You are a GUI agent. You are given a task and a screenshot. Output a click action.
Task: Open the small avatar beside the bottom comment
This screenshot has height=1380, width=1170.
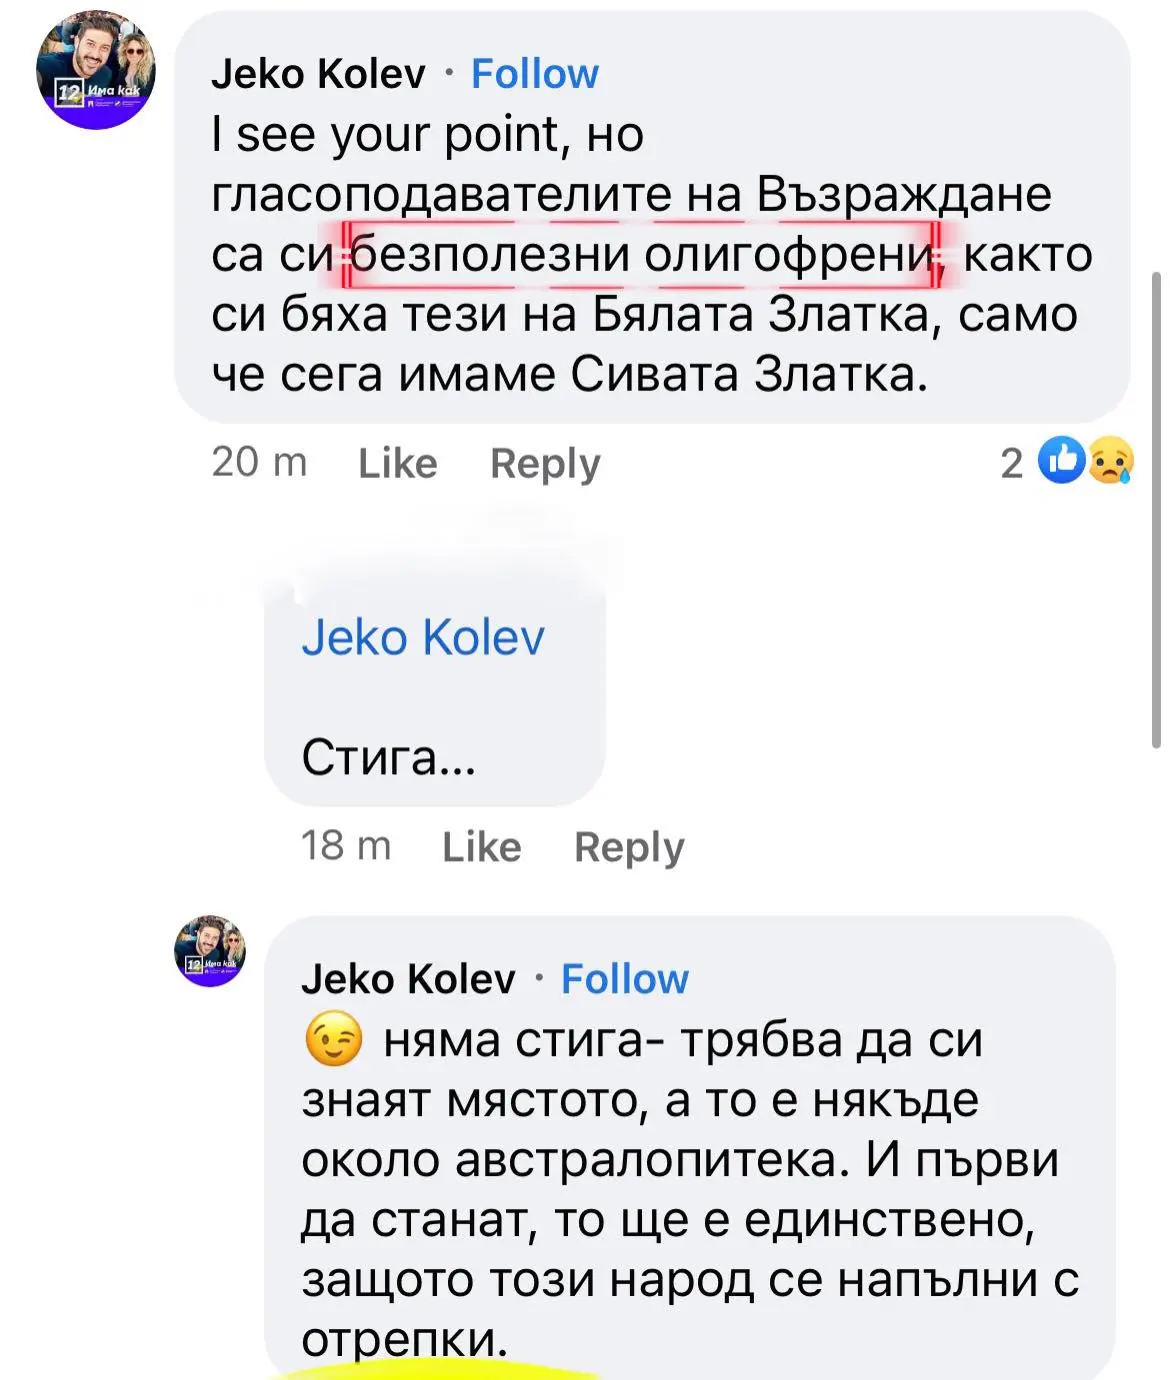pyautogui.click(x=210, y=951)
